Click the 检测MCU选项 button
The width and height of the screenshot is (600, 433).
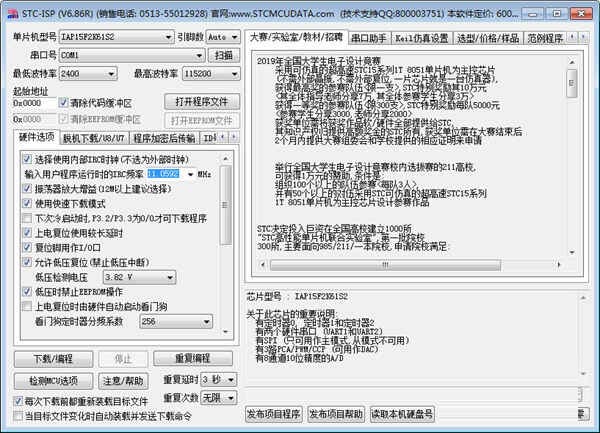click(53, 381)
